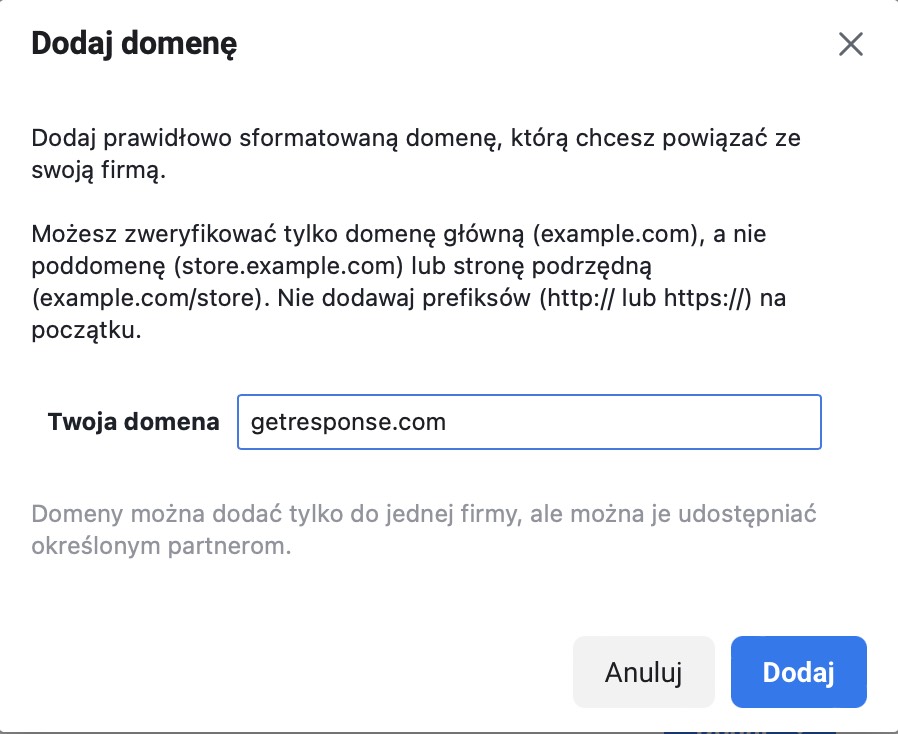Close the Dodaj domenę dialog with X
This screenshot has width=898, height=734.
click(850, 44)
